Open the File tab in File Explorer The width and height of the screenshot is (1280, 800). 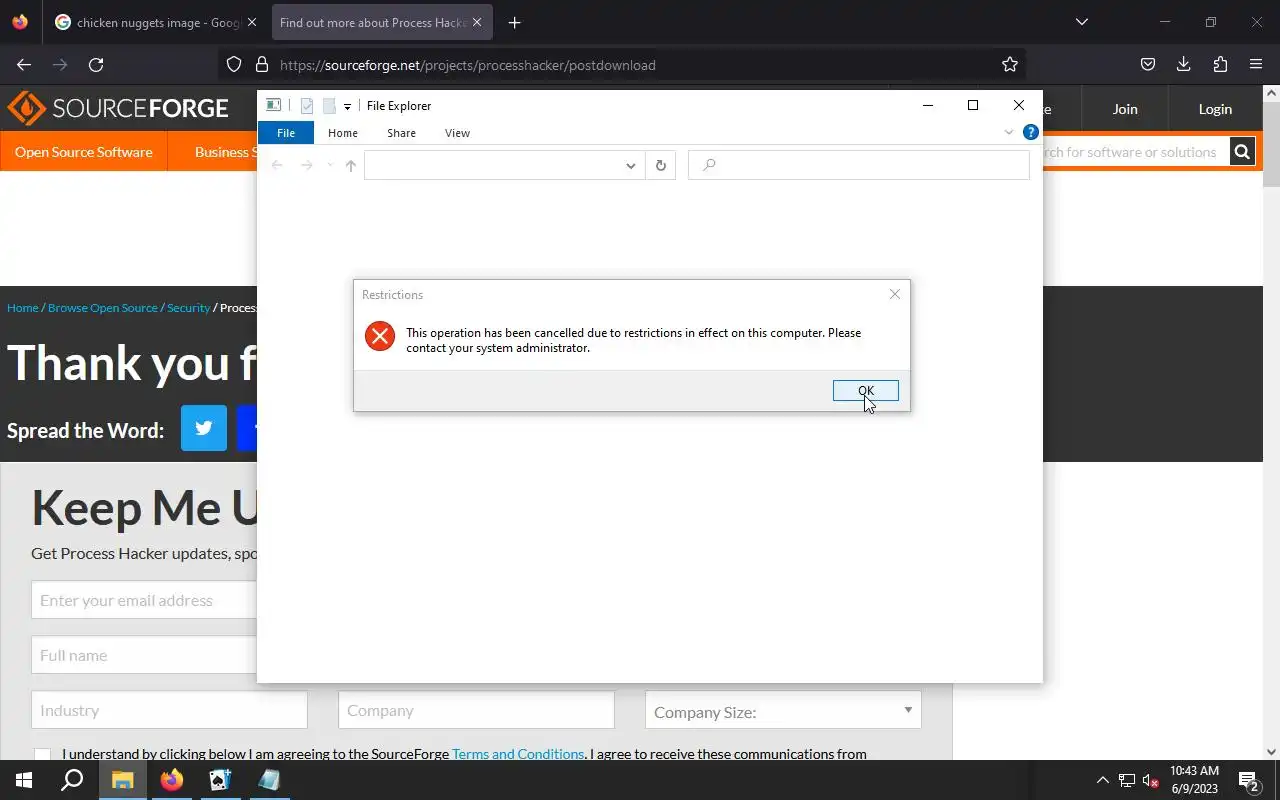pos(286,133)
